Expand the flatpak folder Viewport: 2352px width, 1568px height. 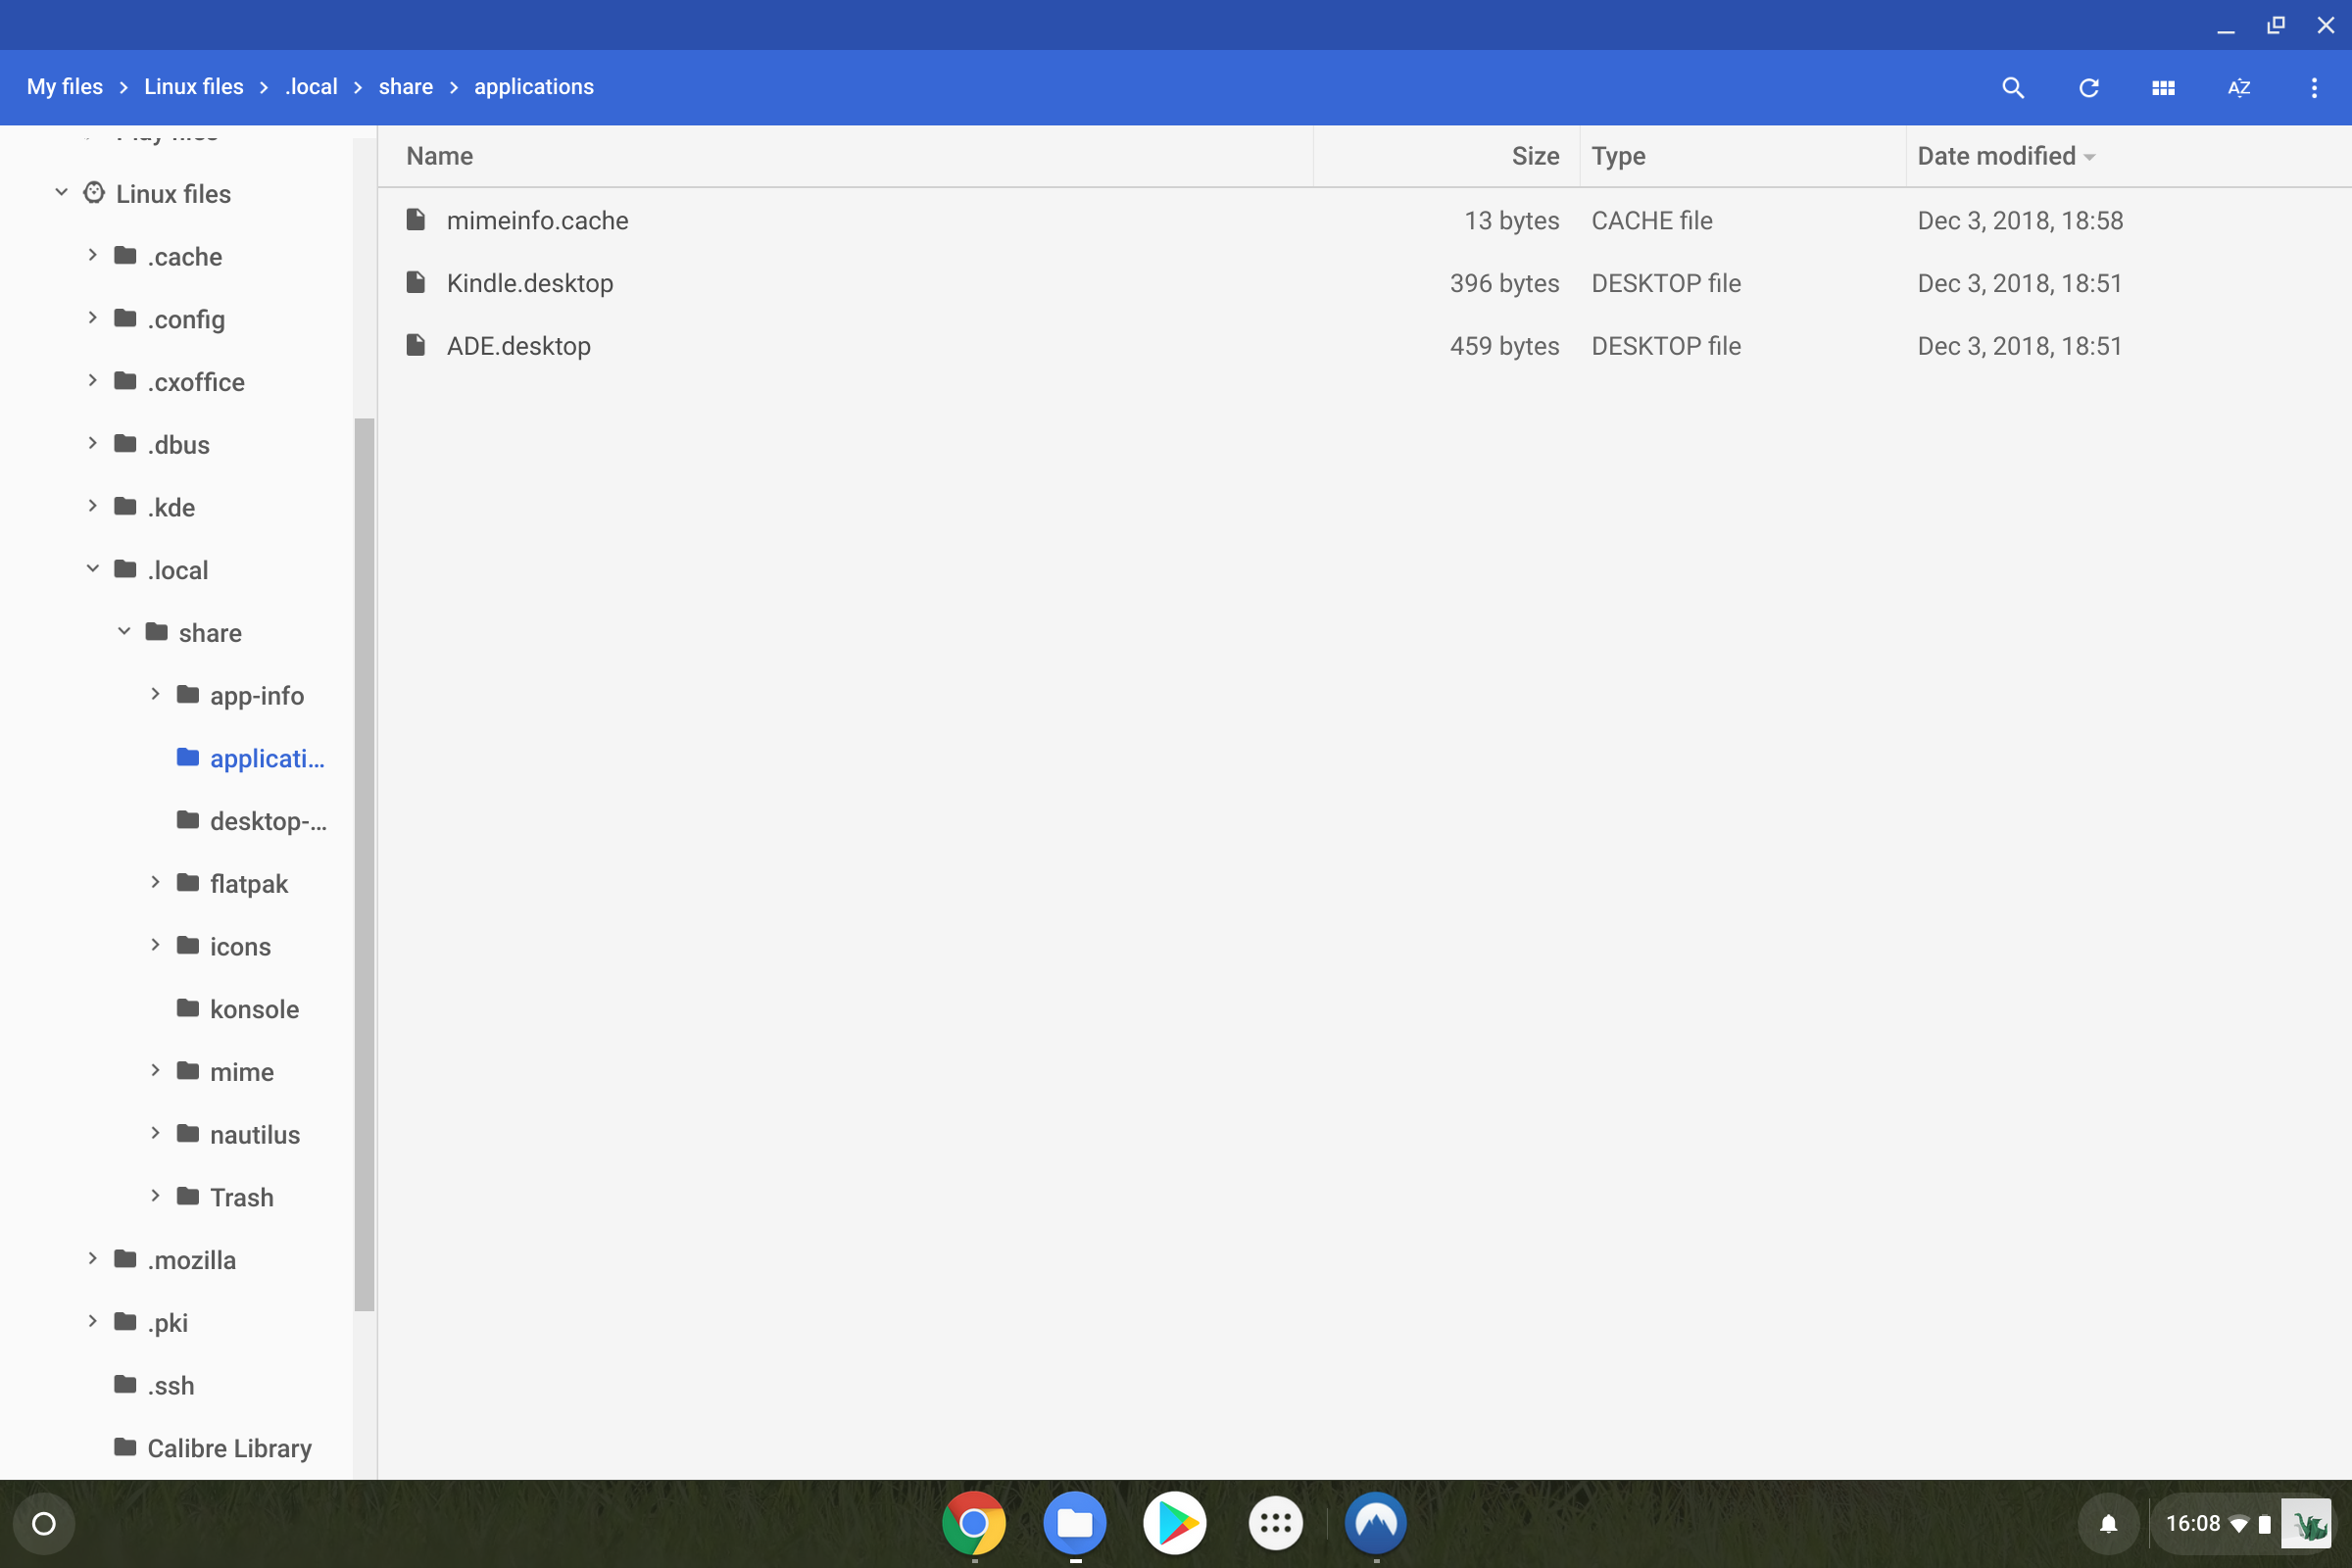click(x=155, y=883)
